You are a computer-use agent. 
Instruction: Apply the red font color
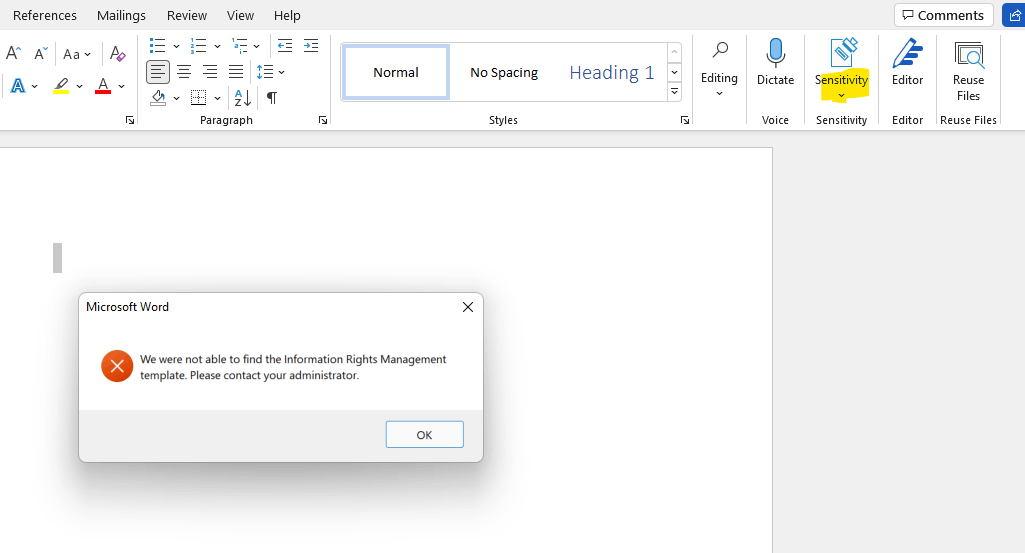[x=103, y=86]
